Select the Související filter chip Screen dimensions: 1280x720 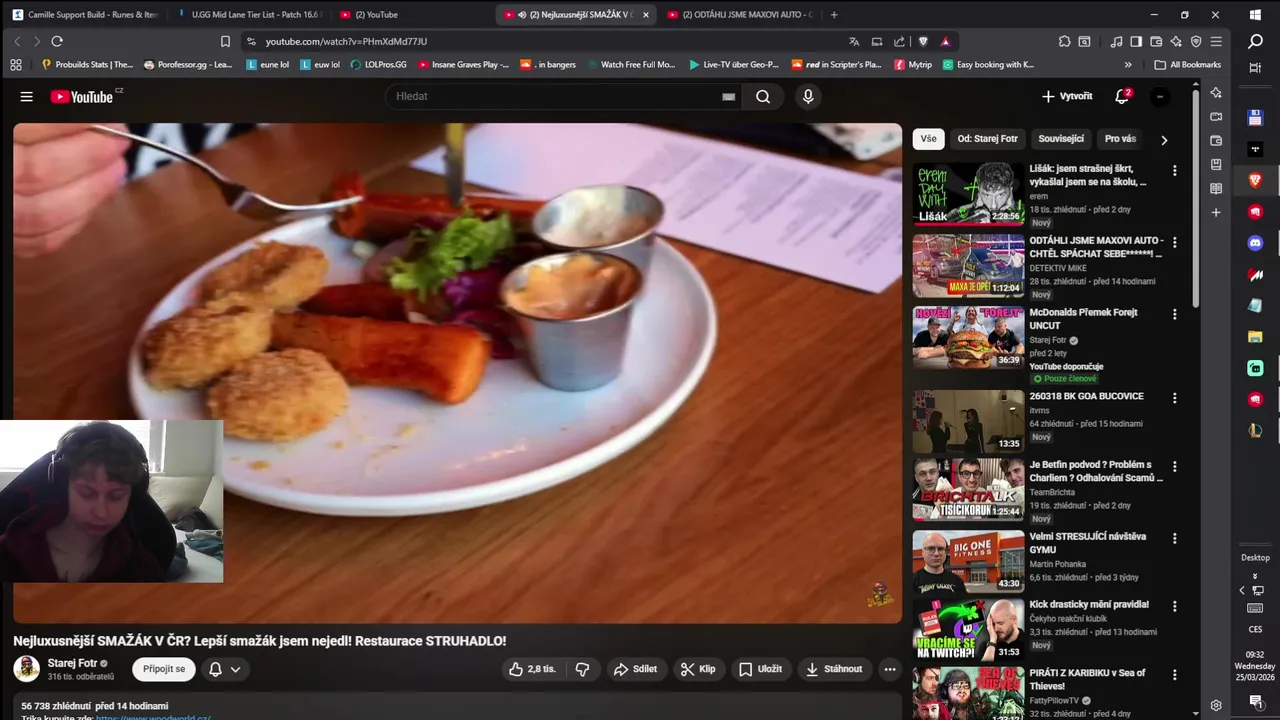click(1061, 139)
